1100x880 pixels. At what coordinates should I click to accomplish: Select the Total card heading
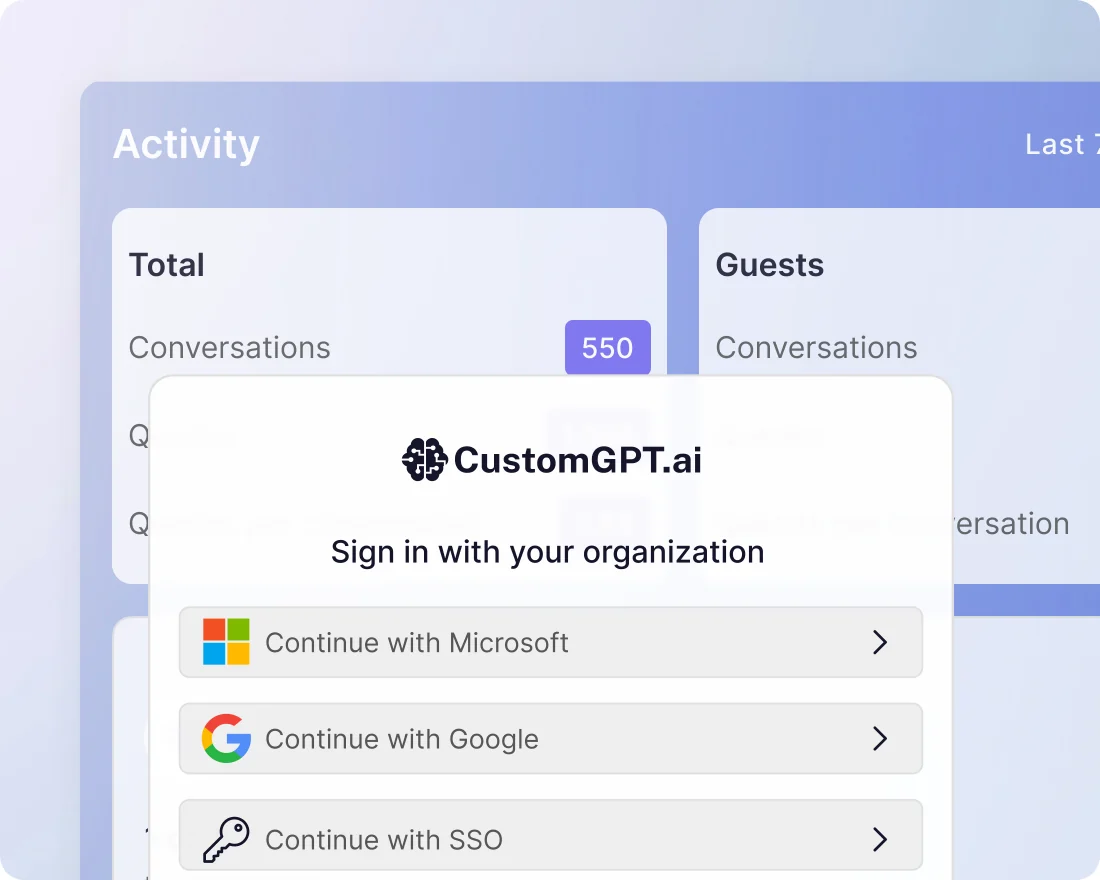tap(167, 265)
